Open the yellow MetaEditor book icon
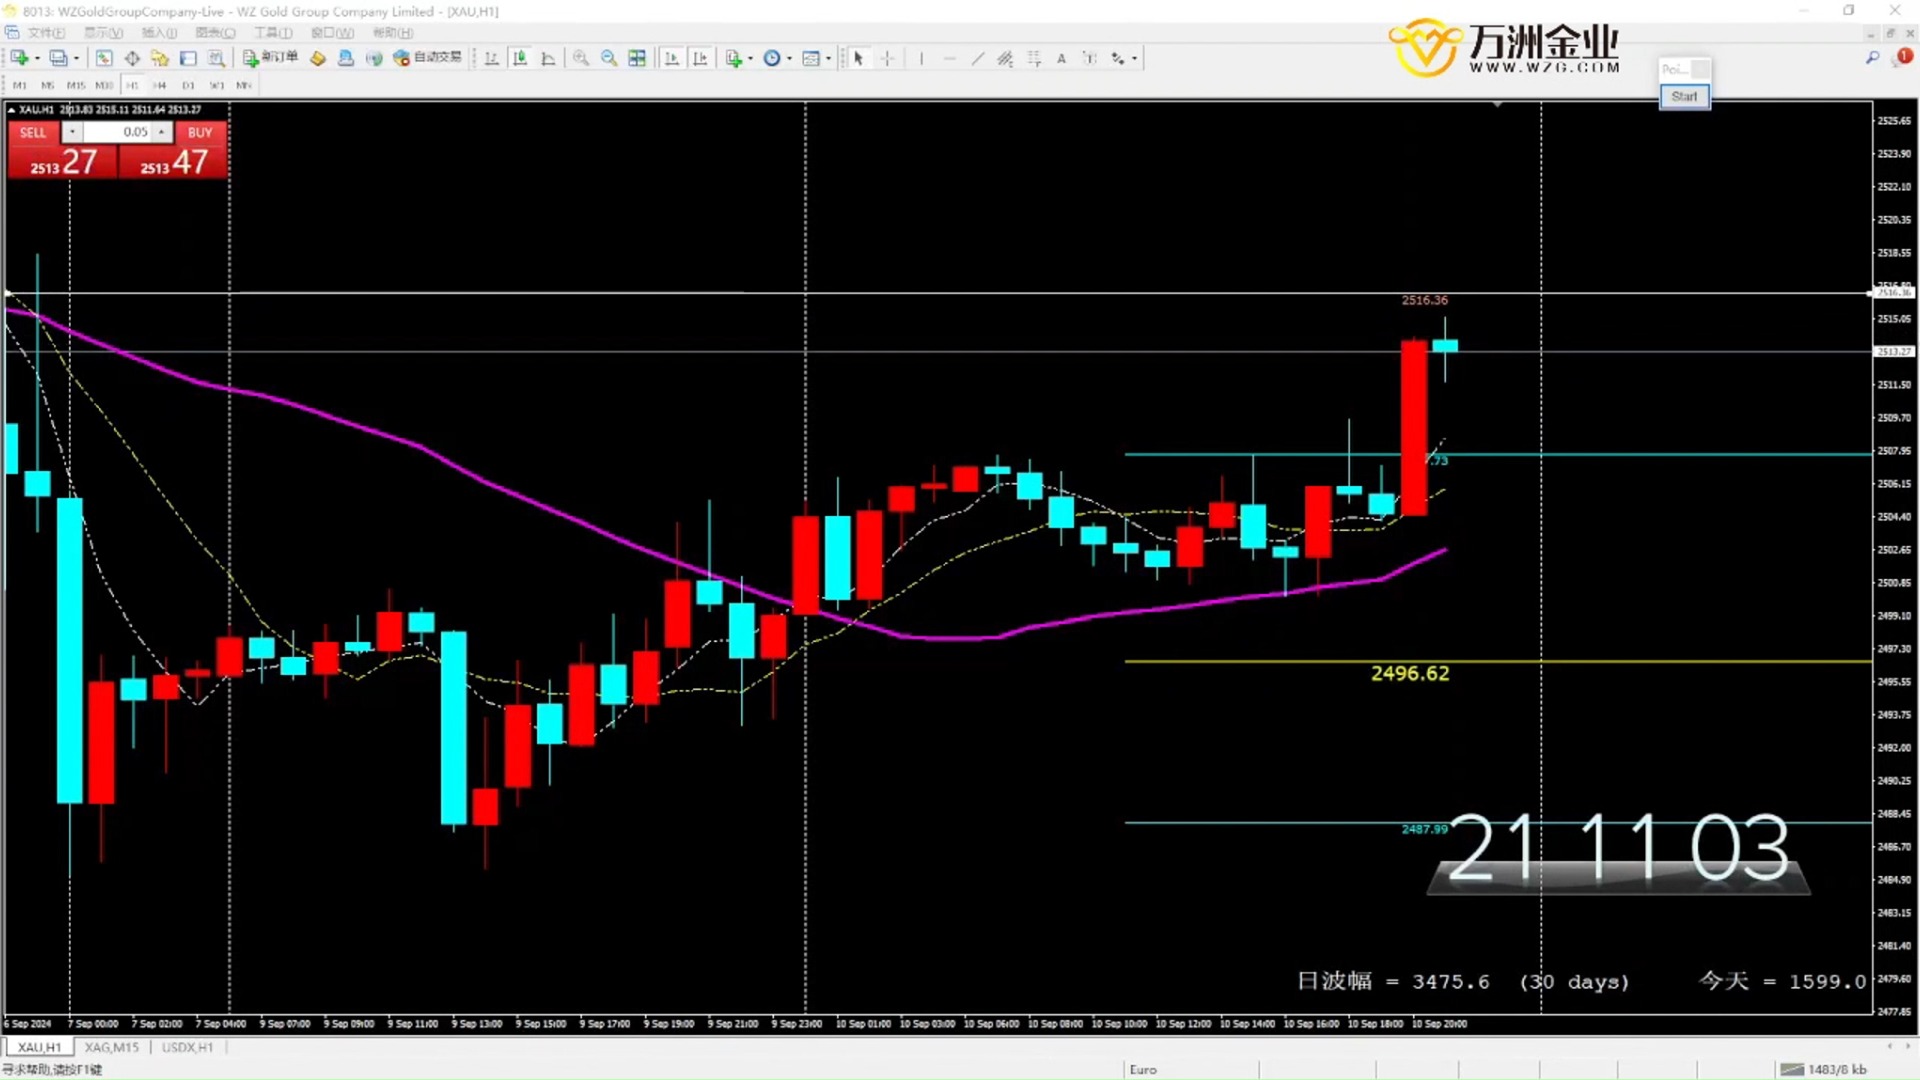1920x1080 pixels. [x=318, y=58]
